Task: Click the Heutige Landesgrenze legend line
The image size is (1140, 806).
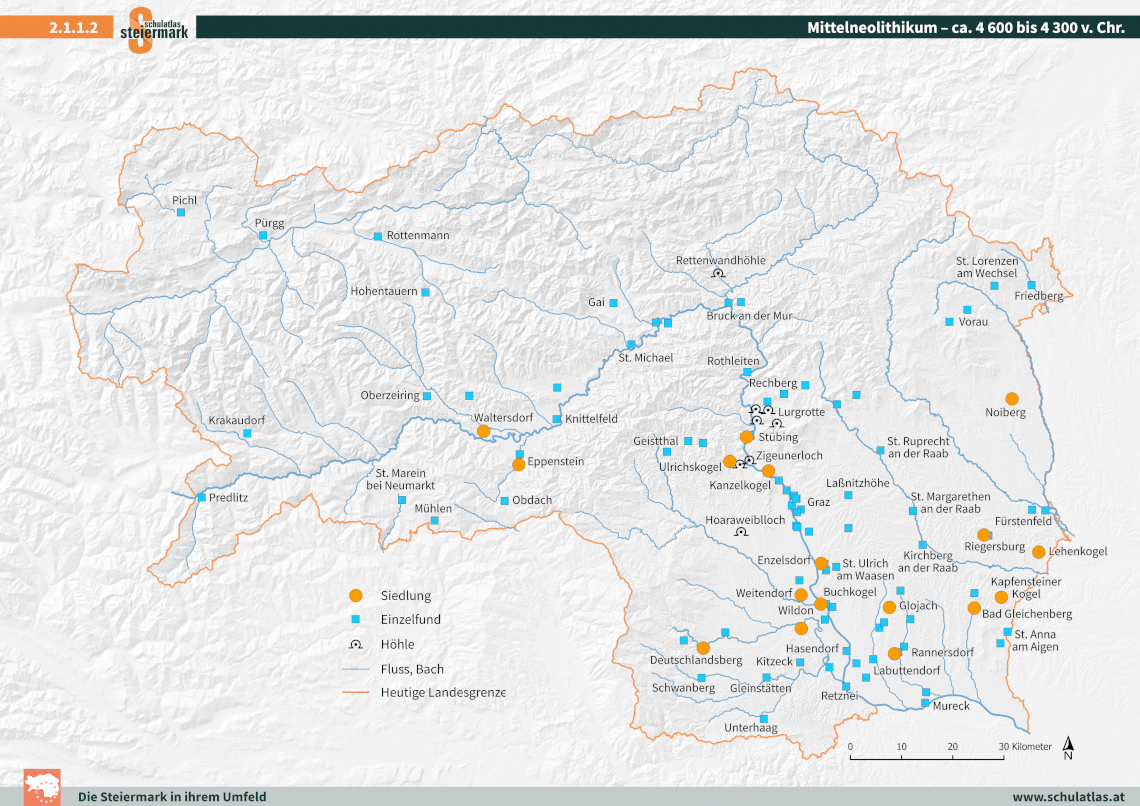Action: pos(354,692)
